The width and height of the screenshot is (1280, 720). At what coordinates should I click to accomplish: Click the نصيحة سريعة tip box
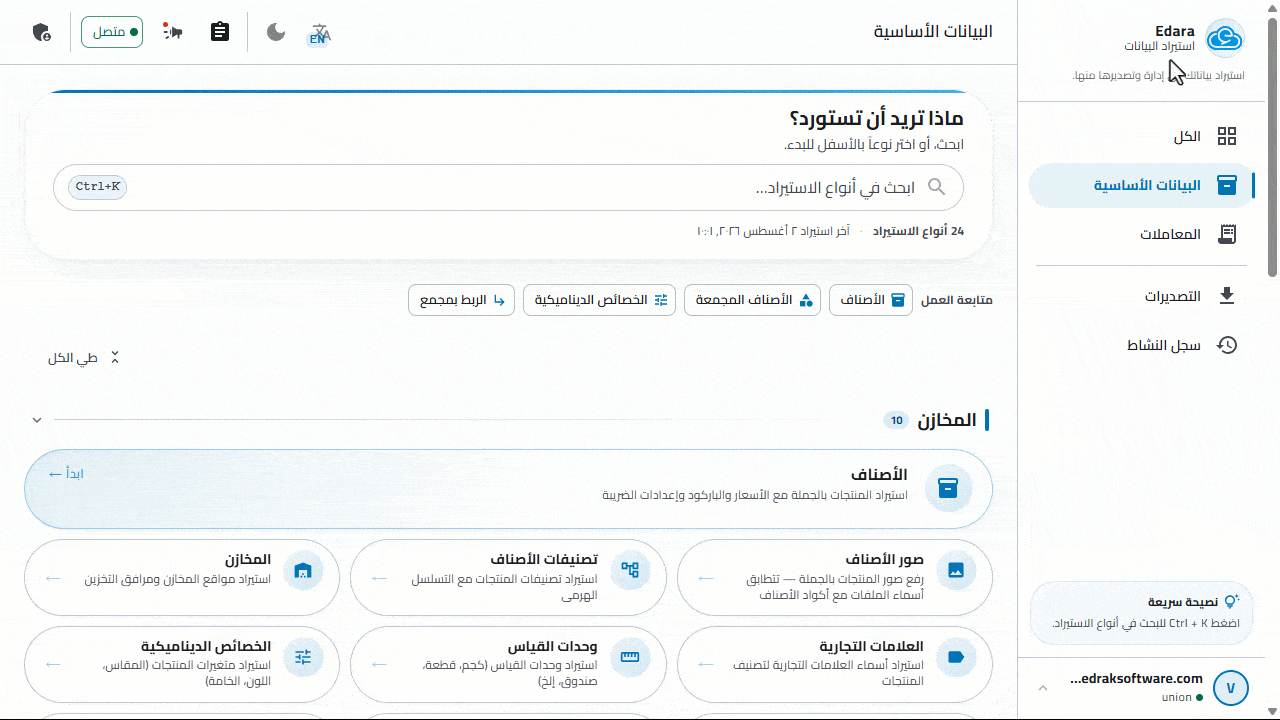click(x=1142, y=613)
